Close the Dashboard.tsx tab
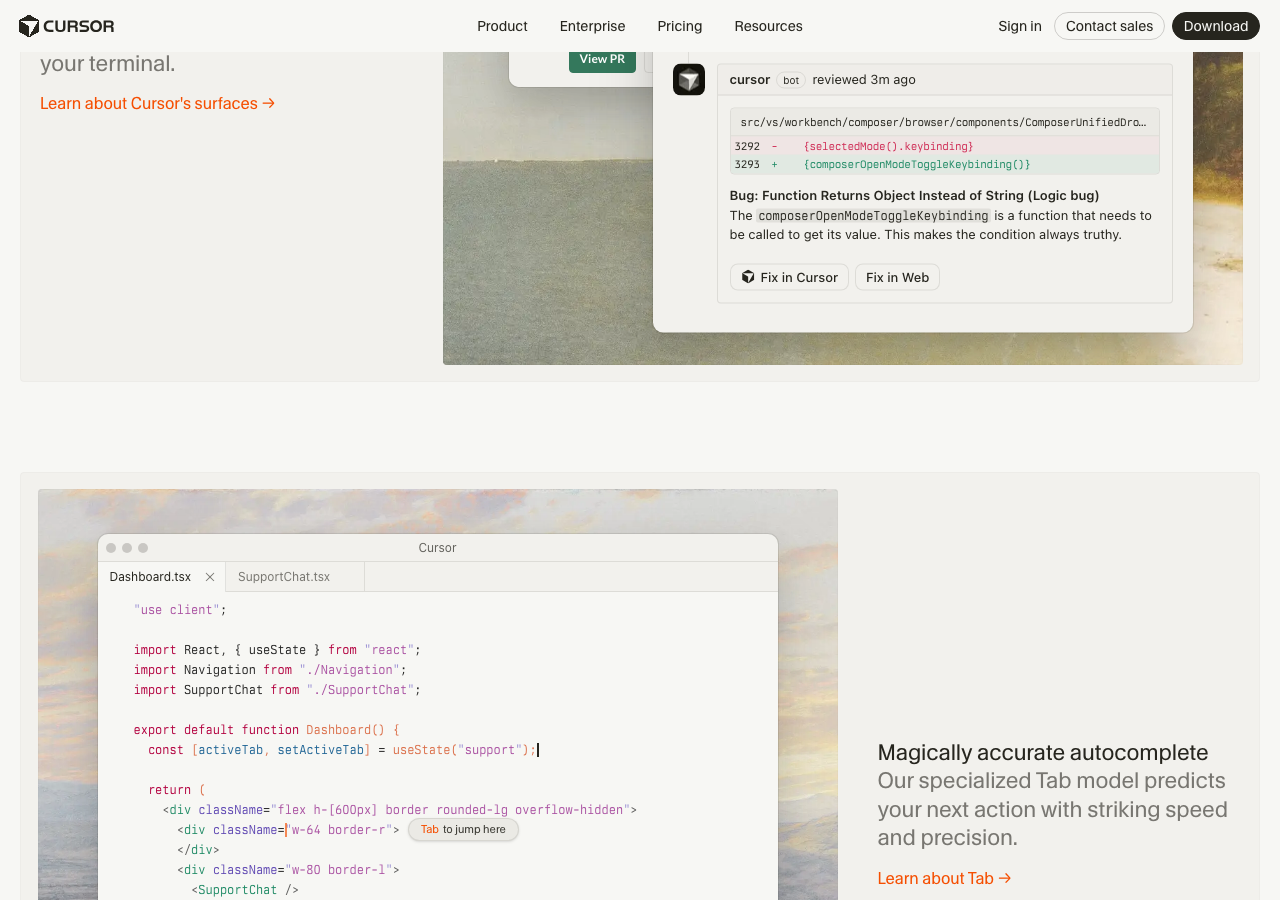The width and height of the screenshot is (1280, 900). pos(210,577)
